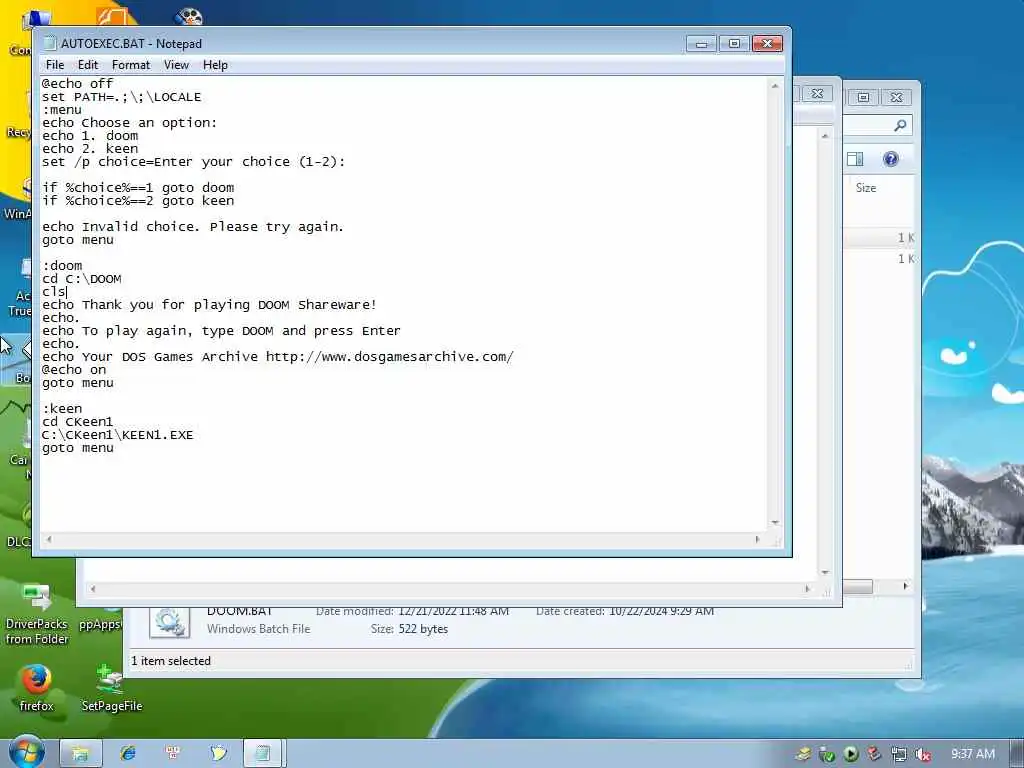1024x768 pixels.
Task: Click 'if %choice%==2 goto keen' line
Action: click(138, 200)
